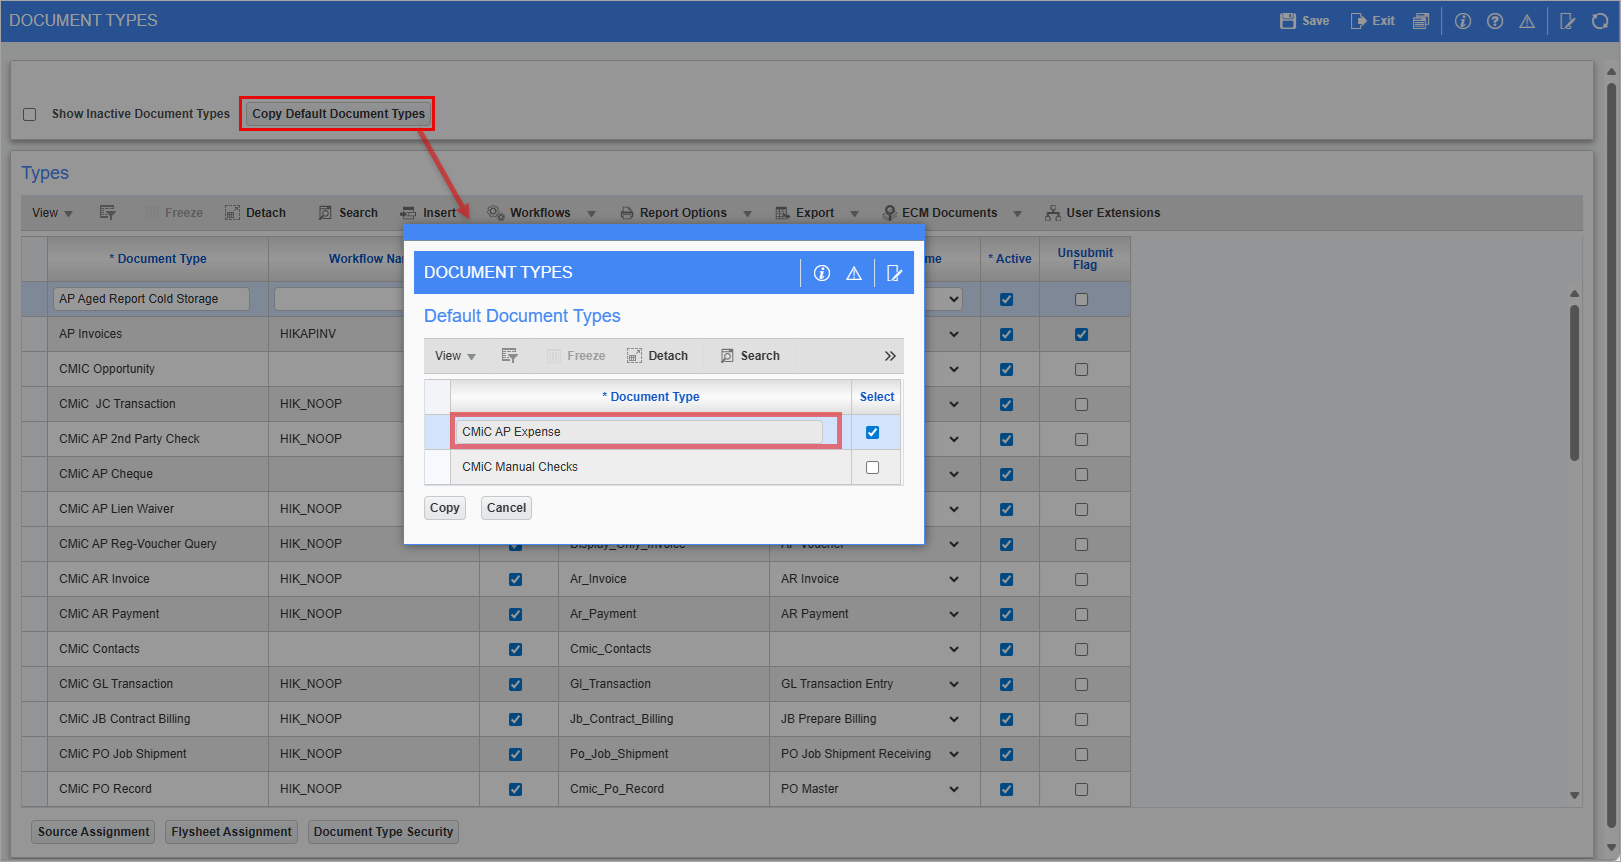Click the Flysheet Assignment button

pyautogui.click(x=231, y=832)
